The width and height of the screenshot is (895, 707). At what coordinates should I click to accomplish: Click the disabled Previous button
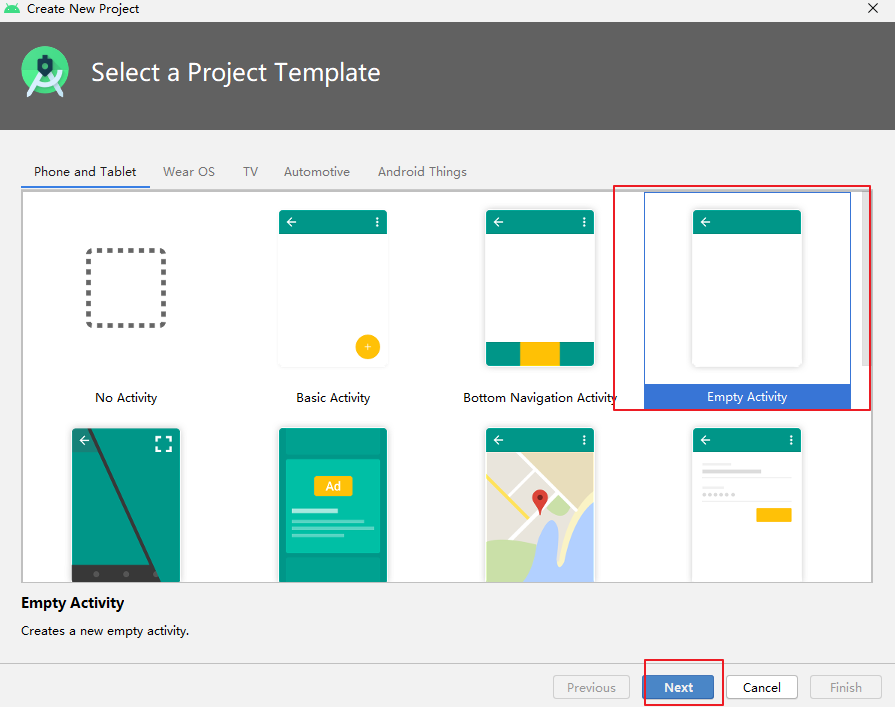(591, 688)
